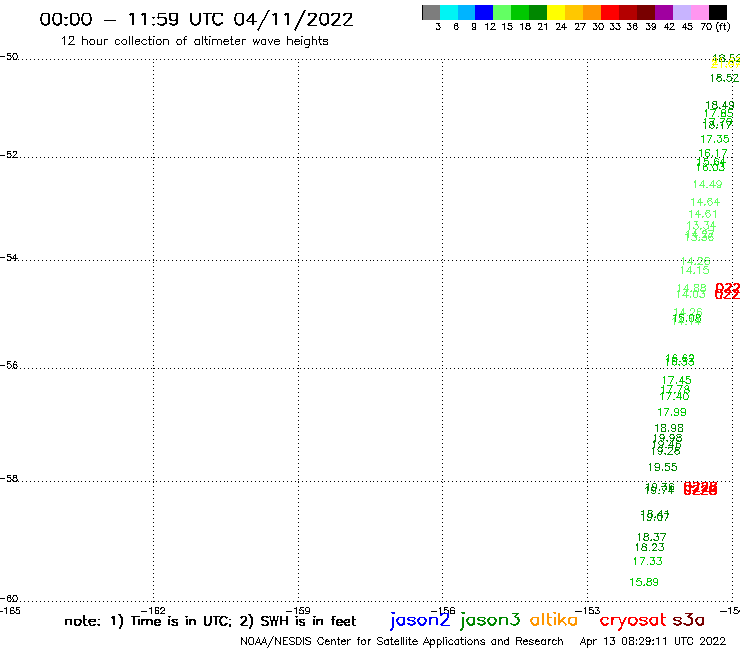This screenshot has width=740, height=650.
Task: Click the longitude axis label -159
Action: [298, 610]
